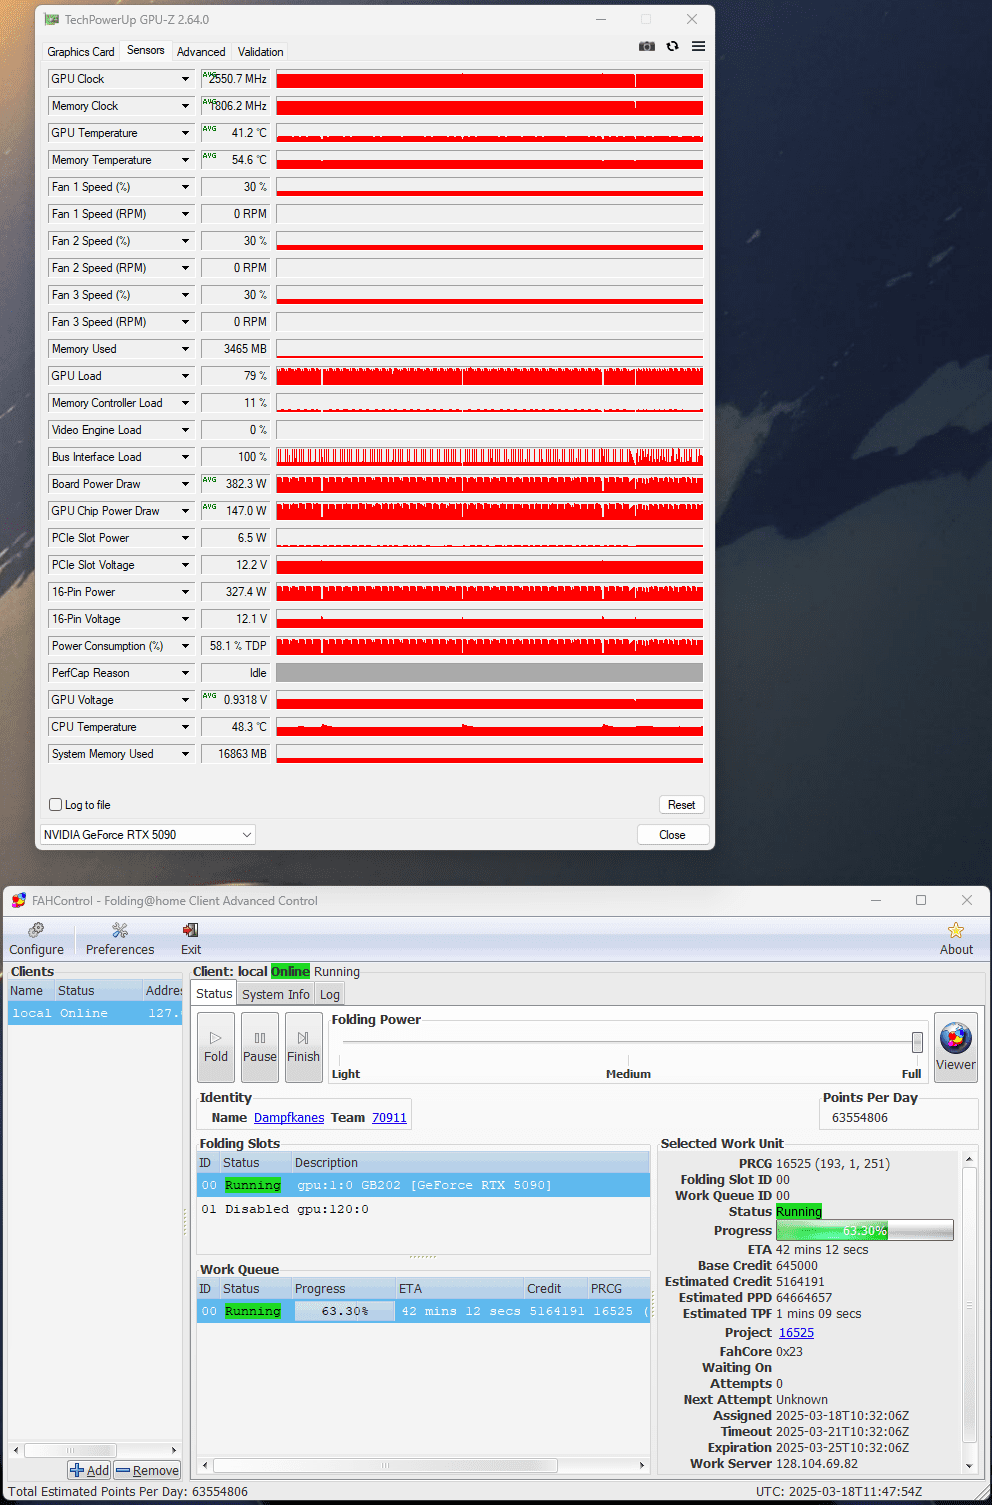Click the Exit icon in FAHControl
The width and height of the screenshot is (992, 1505).
(x=191, y=939)
